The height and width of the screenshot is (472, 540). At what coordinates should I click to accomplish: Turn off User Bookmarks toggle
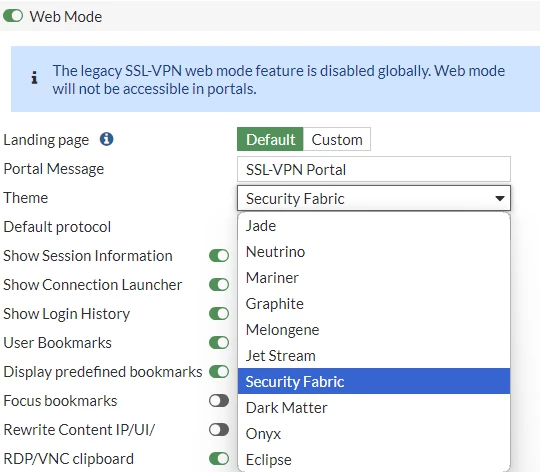tap(219, 343)
